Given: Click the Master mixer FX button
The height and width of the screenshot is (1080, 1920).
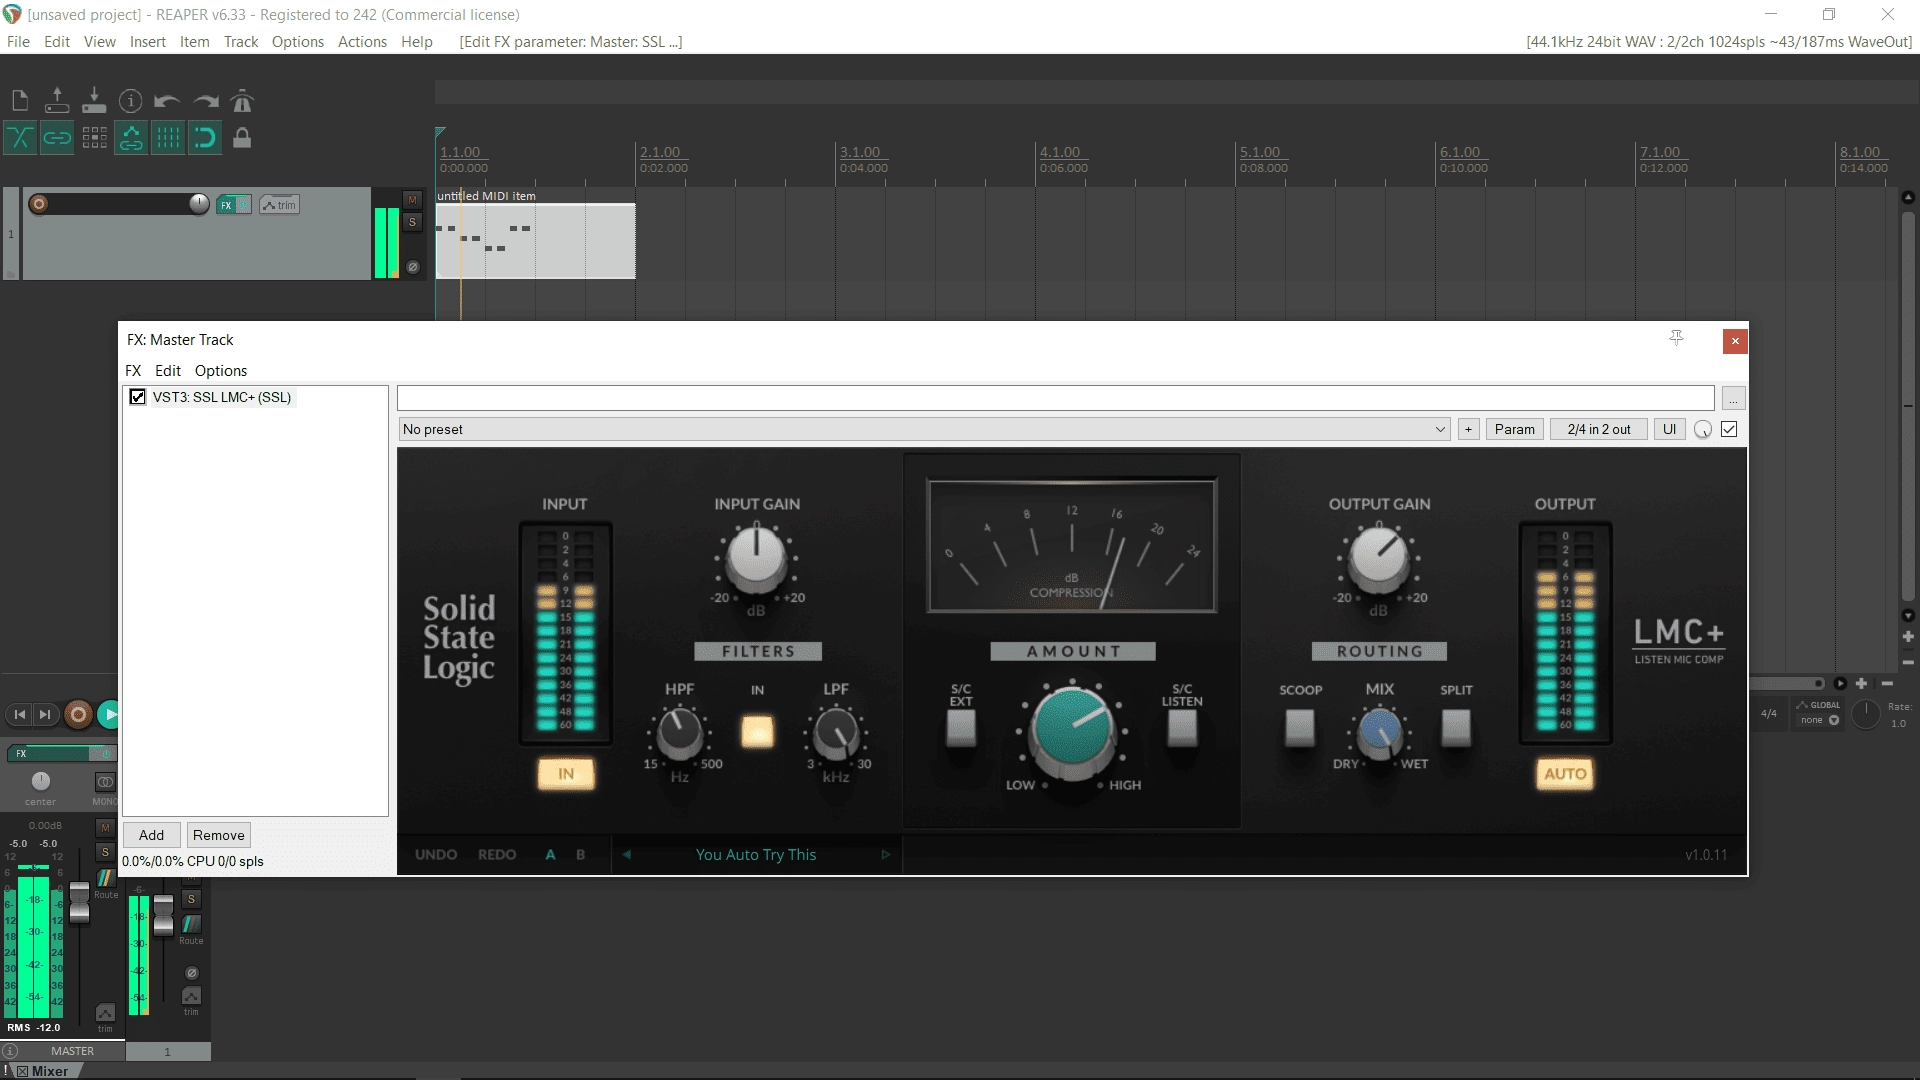Looking at the screenshot, I should [x=50, y=753].
